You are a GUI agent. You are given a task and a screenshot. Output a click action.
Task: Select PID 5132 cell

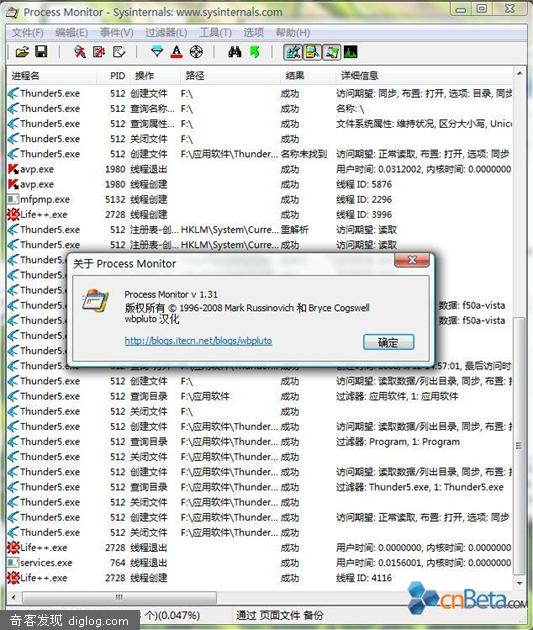click(115, 199)
